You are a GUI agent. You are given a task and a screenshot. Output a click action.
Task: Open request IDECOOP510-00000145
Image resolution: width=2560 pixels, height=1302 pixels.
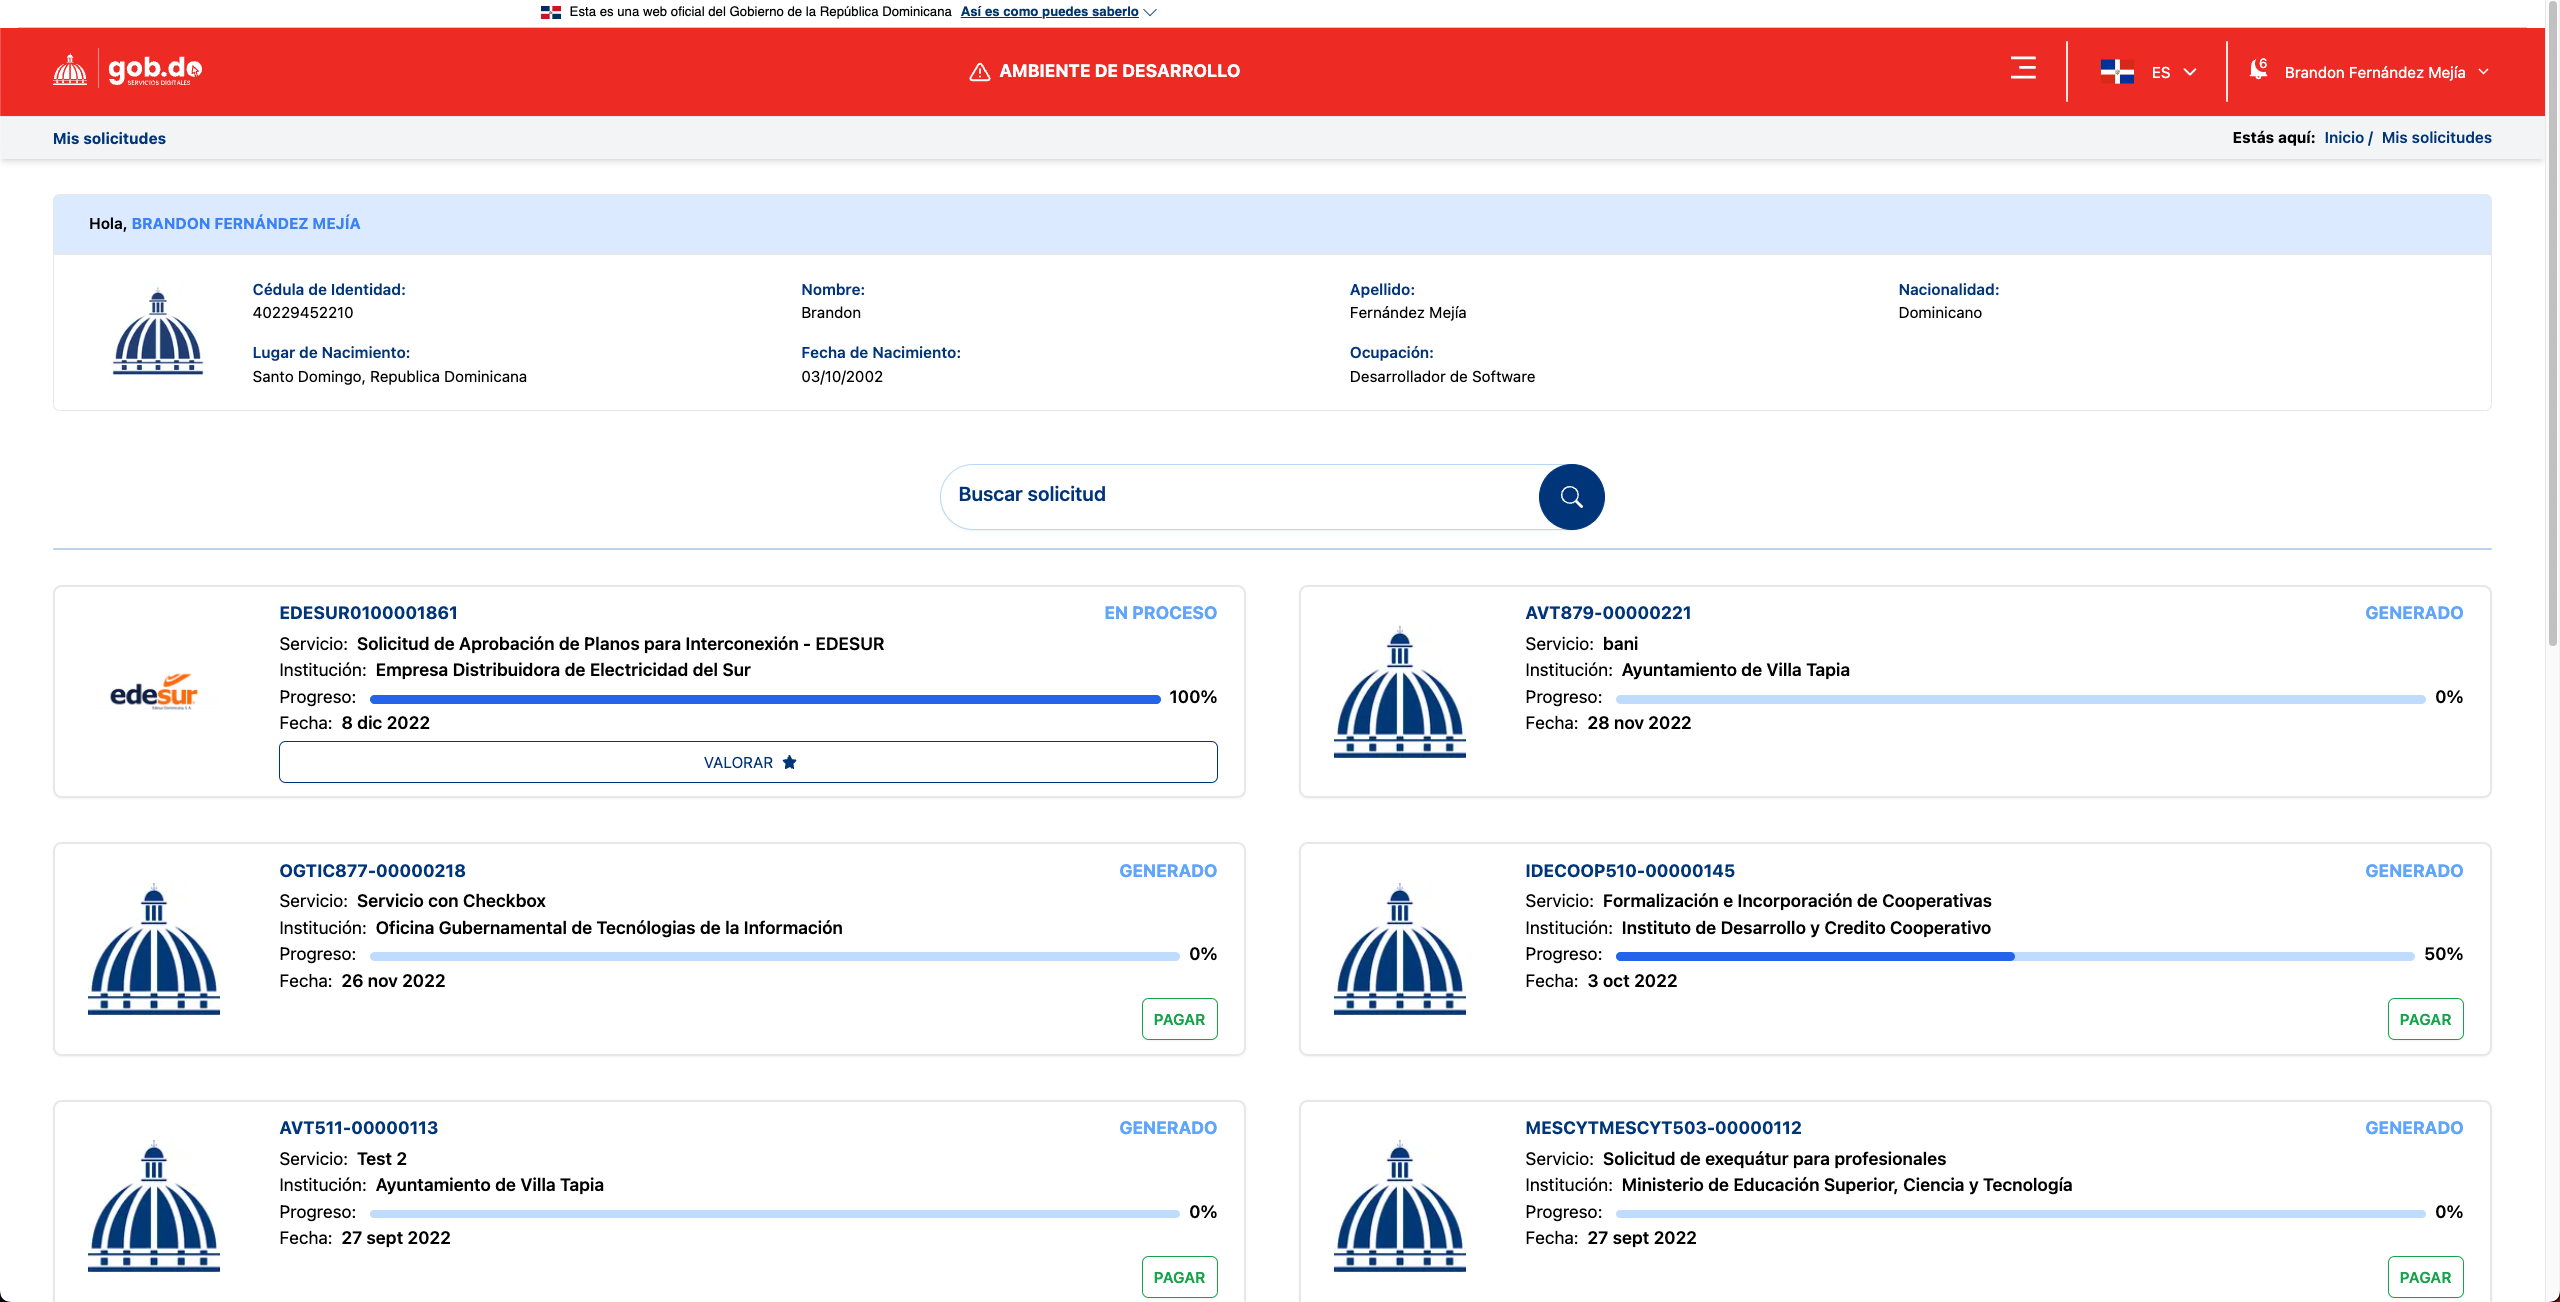point(1629,871)
